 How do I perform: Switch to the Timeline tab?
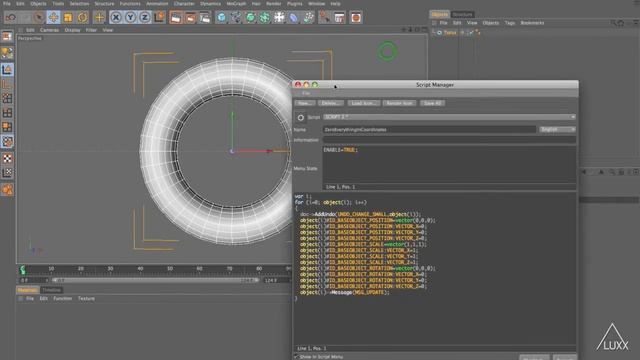[52, 290]
